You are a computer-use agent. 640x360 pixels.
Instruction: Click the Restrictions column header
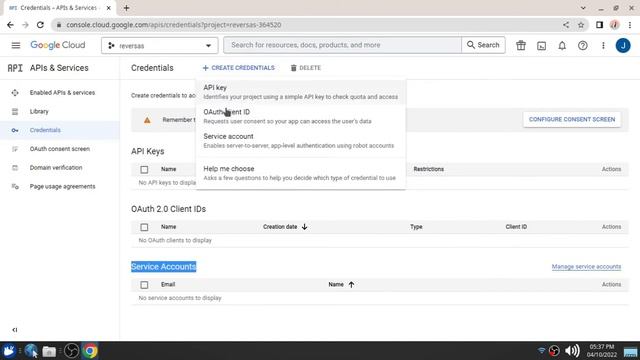click(x=429, y=169)
